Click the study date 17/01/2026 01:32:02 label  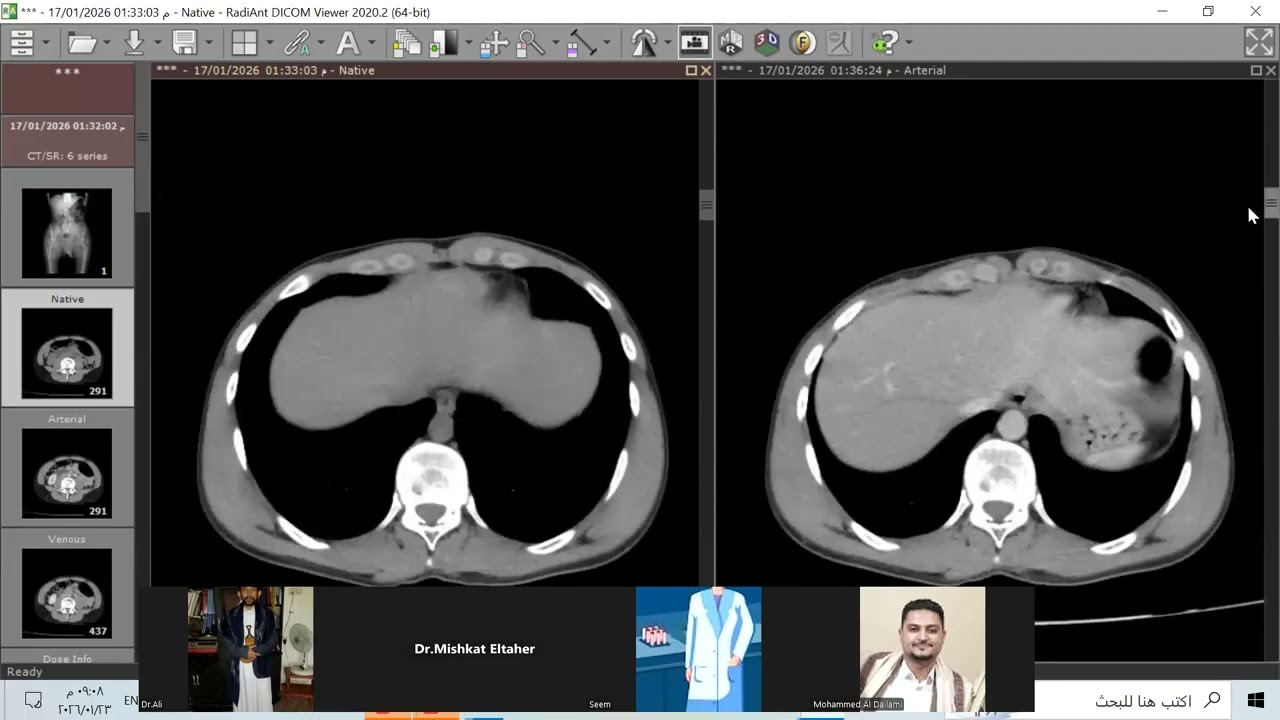pos(67,126)
